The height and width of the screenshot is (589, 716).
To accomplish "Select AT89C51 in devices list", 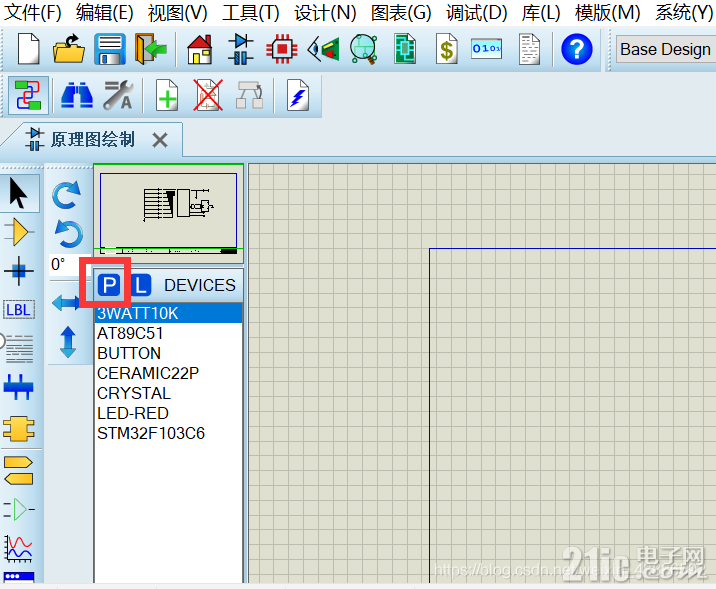I will coord(168,333).
